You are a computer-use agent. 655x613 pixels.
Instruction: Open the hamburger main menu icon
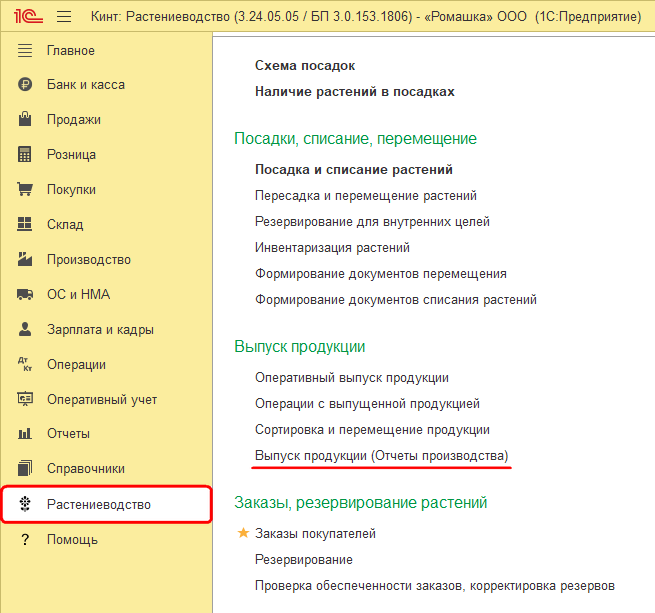[64, 17]
